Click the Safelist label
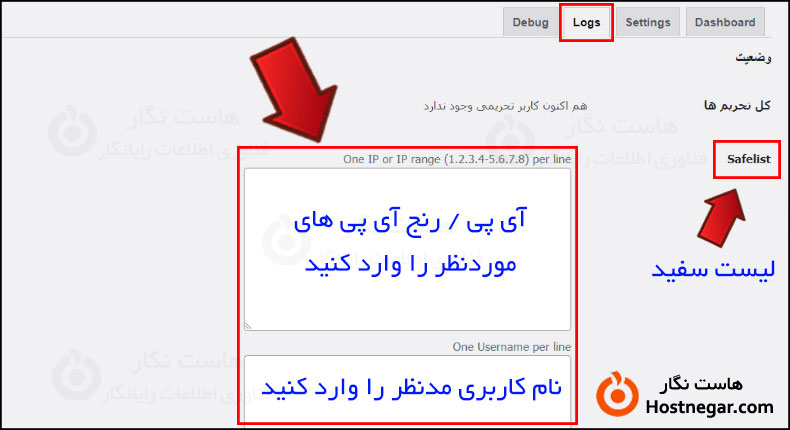The height and width of the screenshot is (430, 790). tap(748, 159)
